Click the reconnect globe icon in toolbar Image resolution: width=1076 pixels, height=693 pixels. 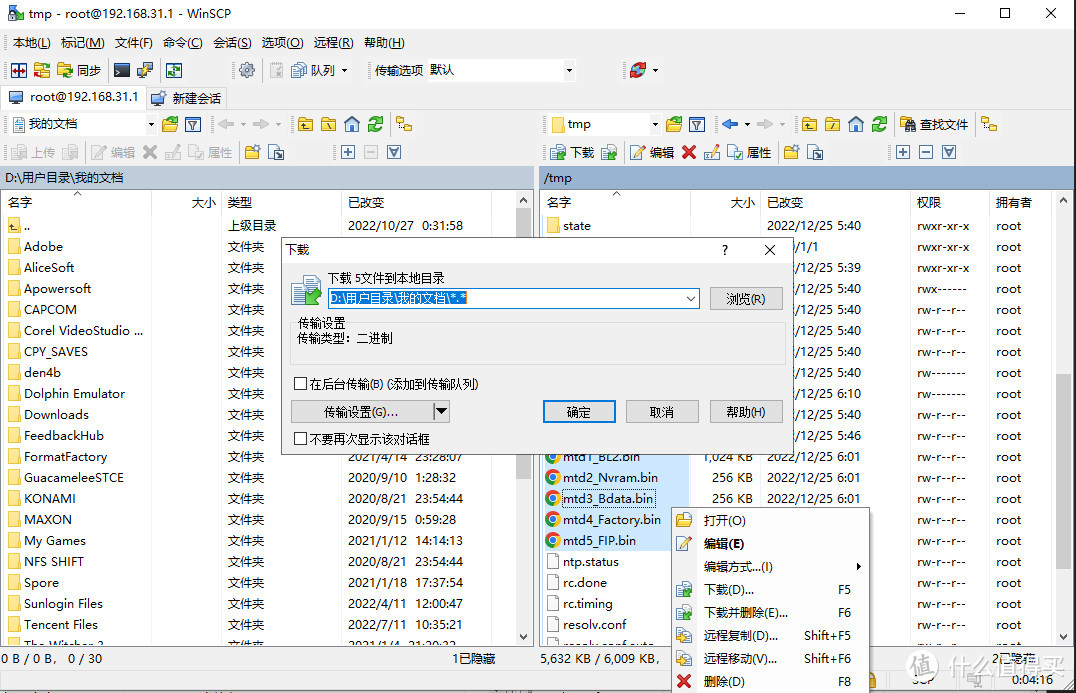pyautogui.click(x=638, y=70)
